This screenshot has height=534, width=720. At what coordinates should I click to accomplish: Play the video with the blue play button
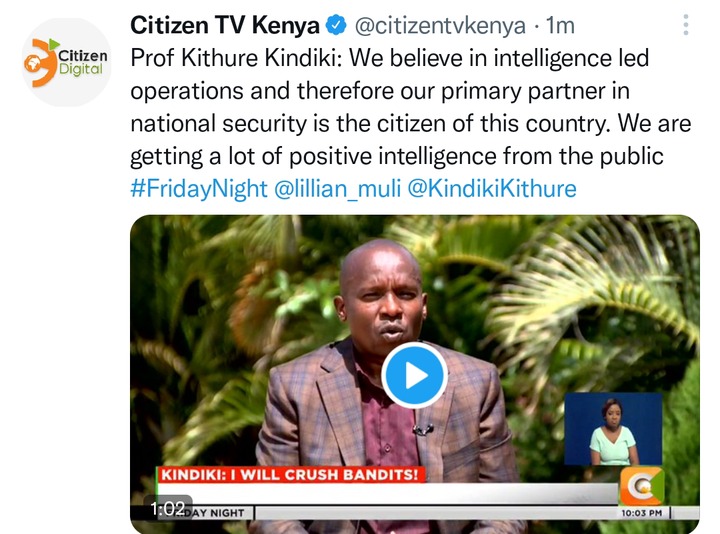pos(414,375)
